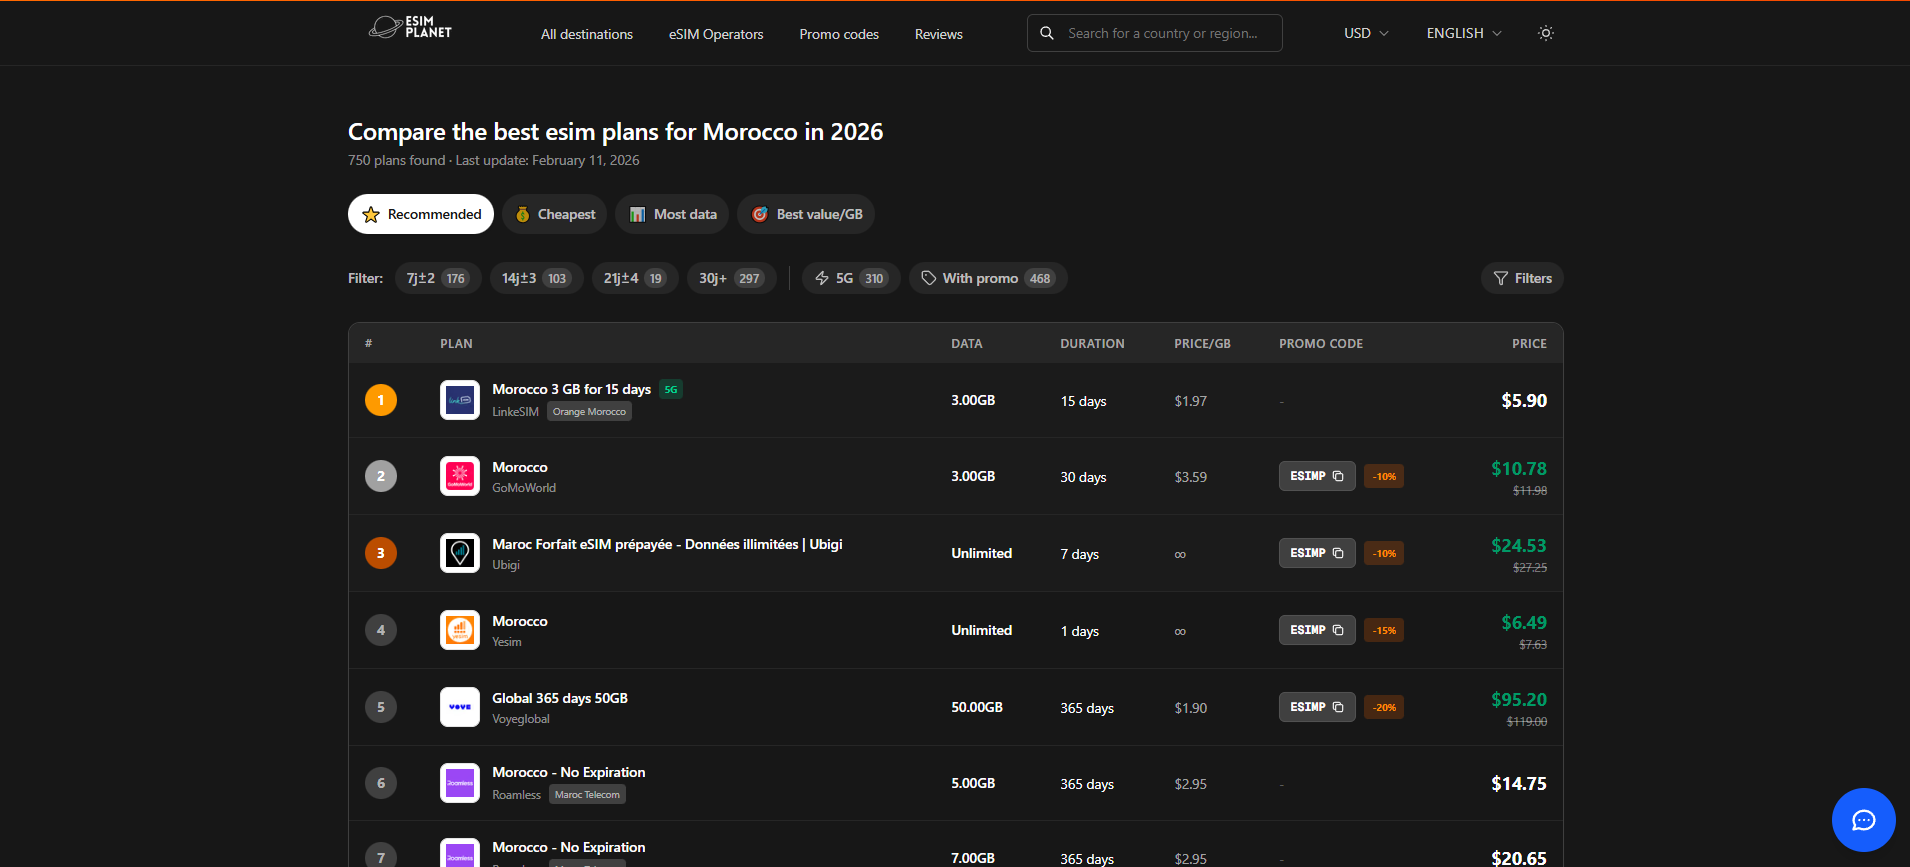Click the $5.90 price
Image resolution: width=1910 pixels, height=867 pixels.
point(1524,401)
